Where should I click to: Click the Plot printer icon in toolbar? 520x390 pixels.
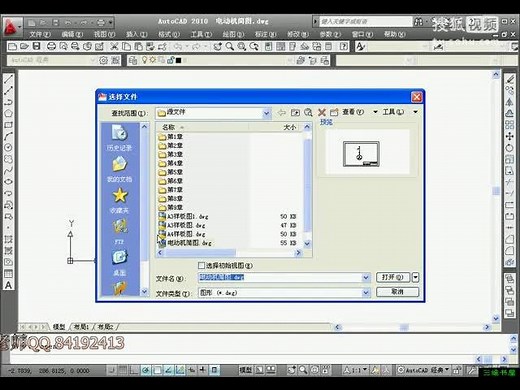tap(51, 47)
